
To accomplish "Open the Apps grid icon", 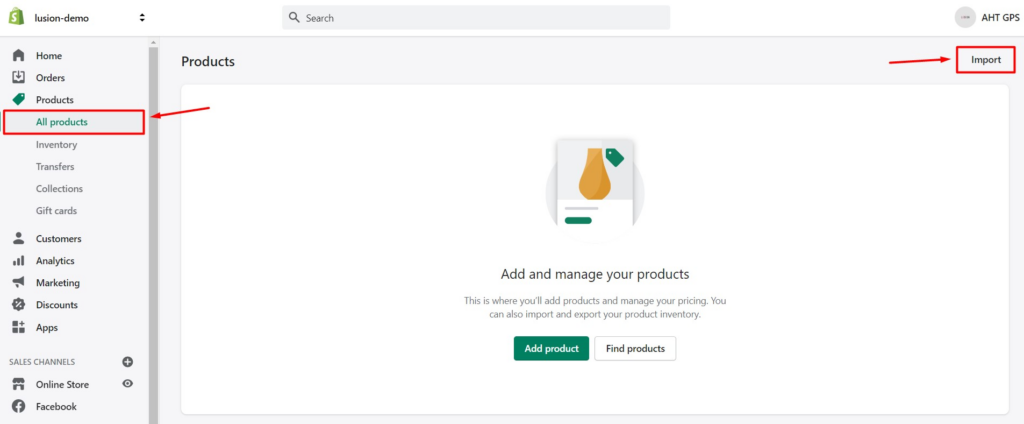I will tap(18, 327).
